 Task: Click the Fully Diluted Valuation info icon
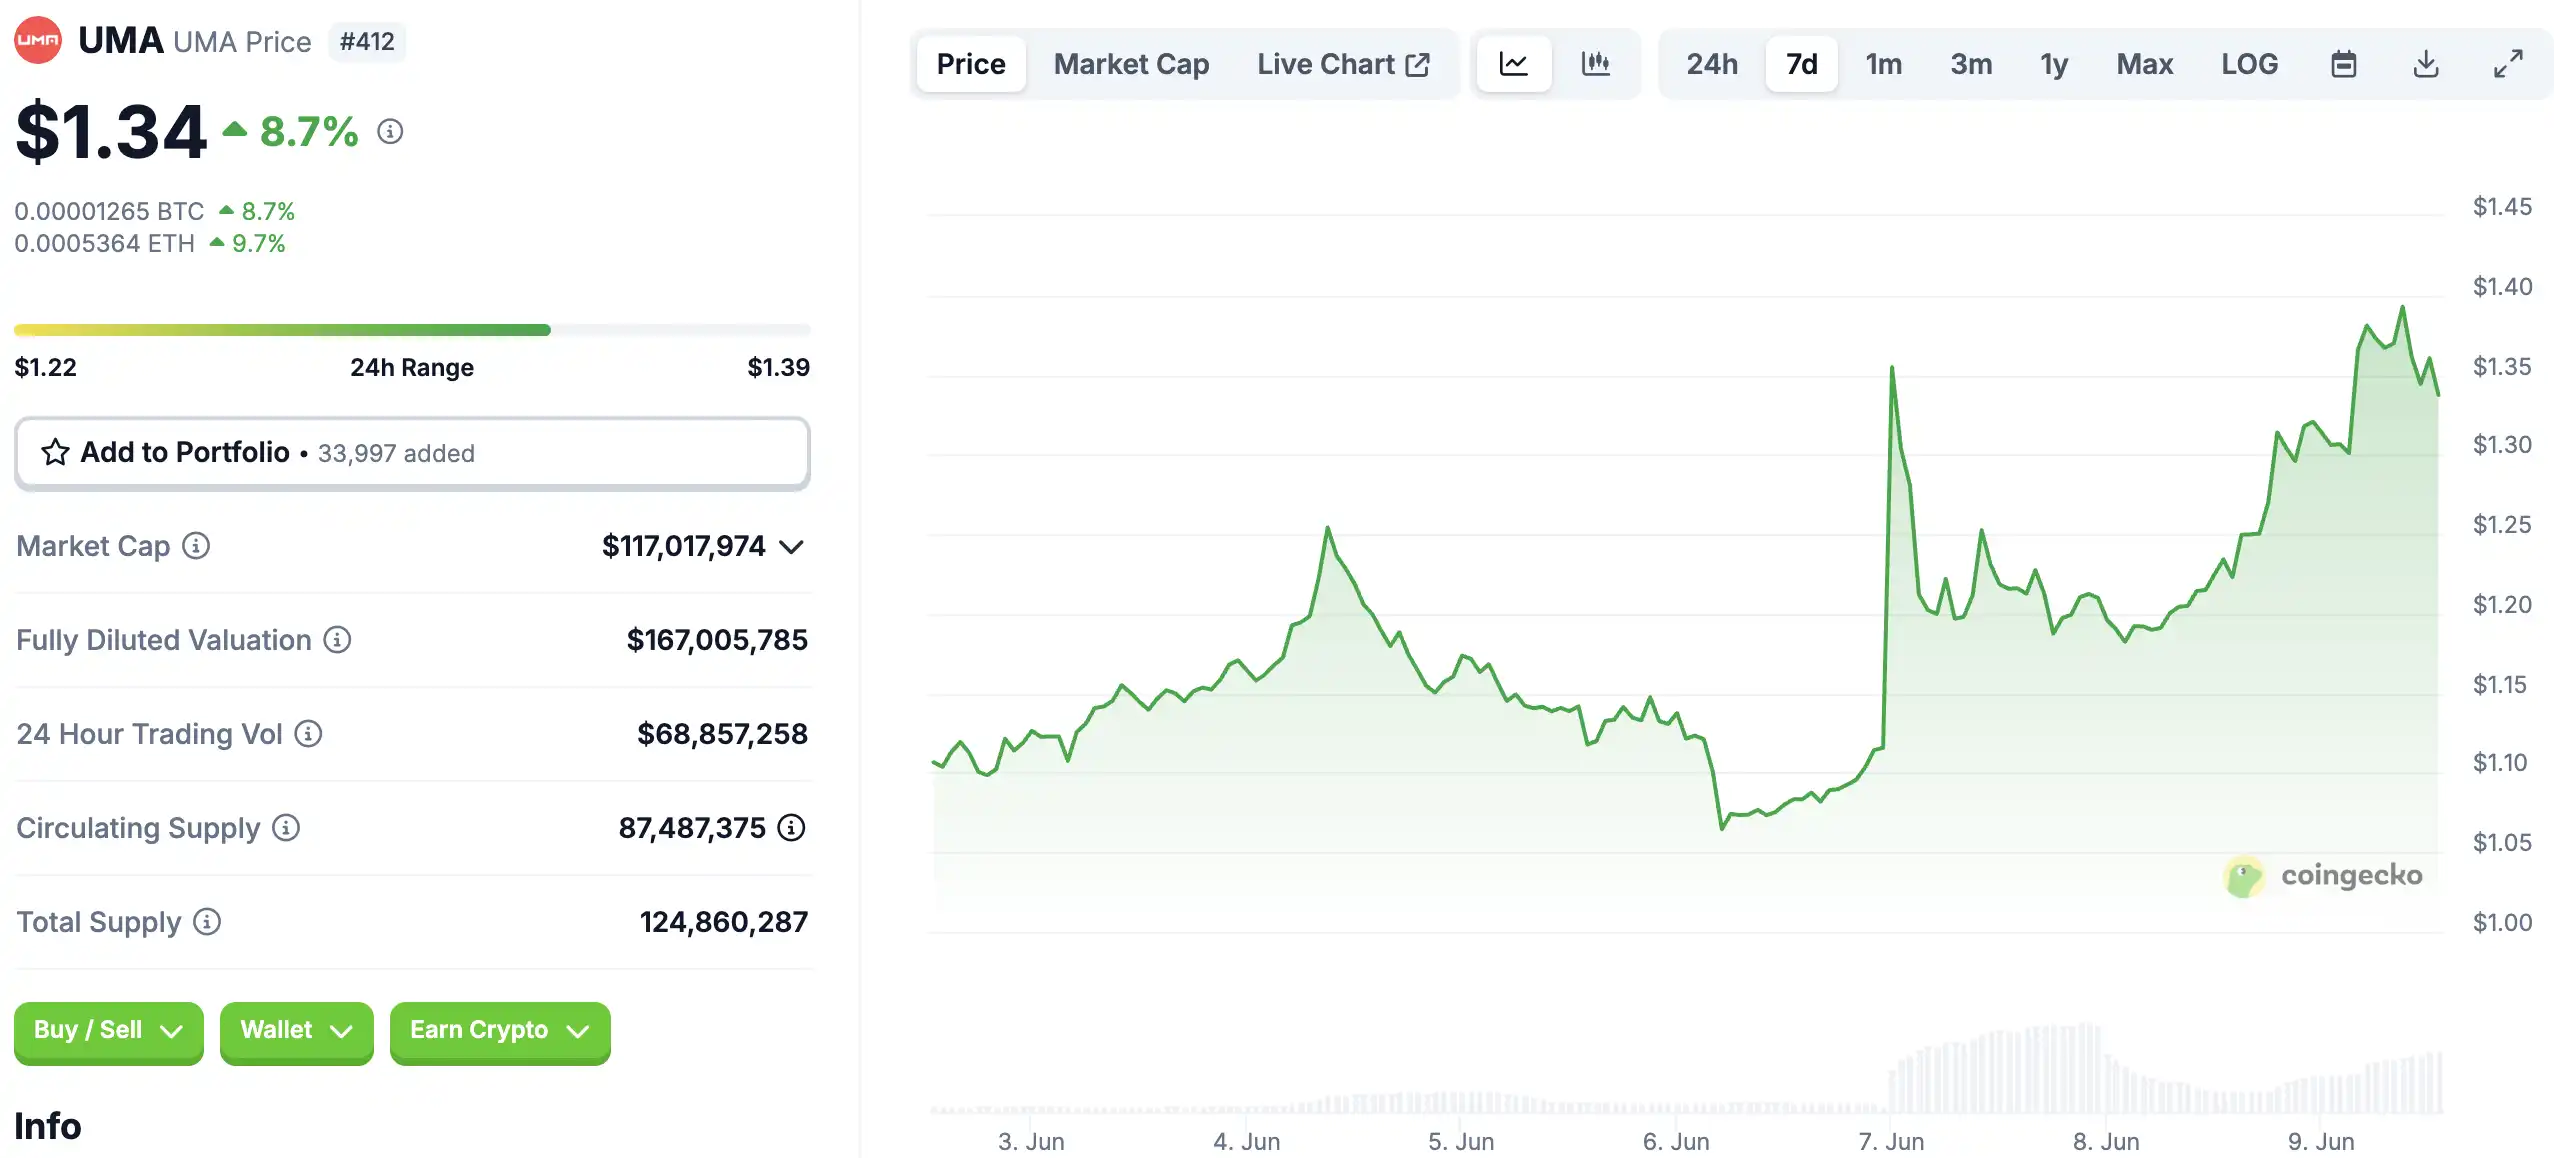pos(337,640)
